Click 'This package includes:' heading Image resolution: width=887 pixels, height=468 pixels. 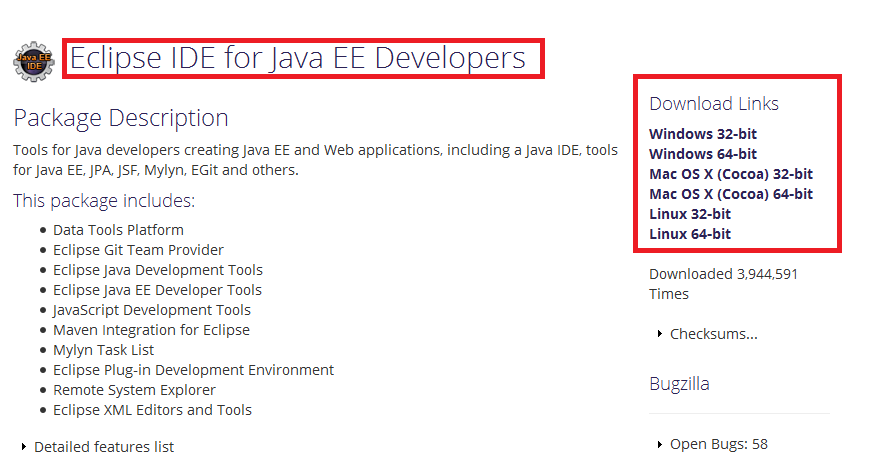pos(104,201)
